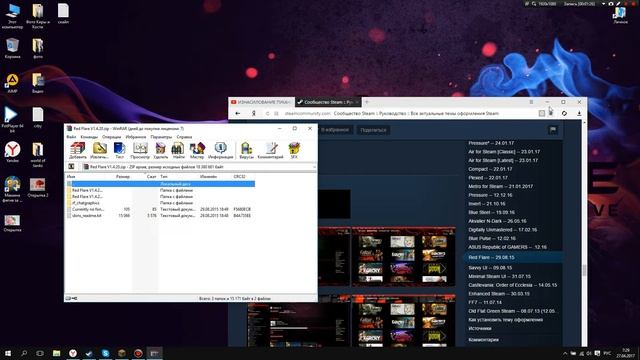Open the Корзина recycle bin desktop icon
This screenshot has width=640, height=360.
12,48
